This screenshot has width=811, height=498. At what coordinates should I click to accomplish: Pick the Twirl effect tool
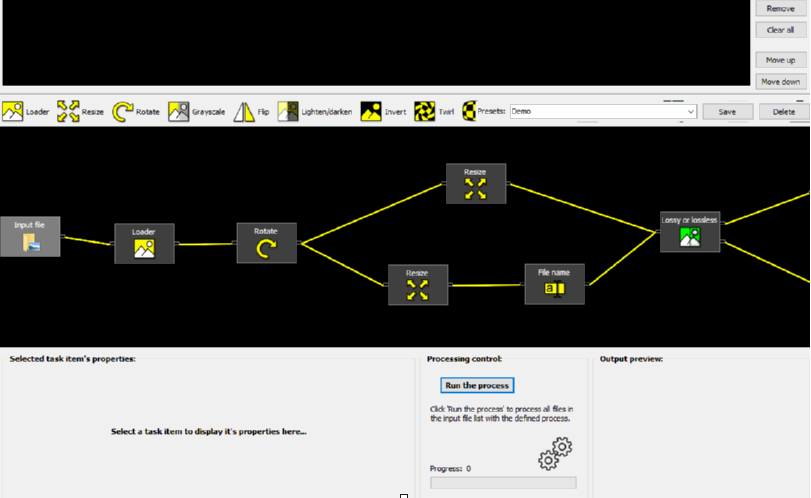pos(434,111)
